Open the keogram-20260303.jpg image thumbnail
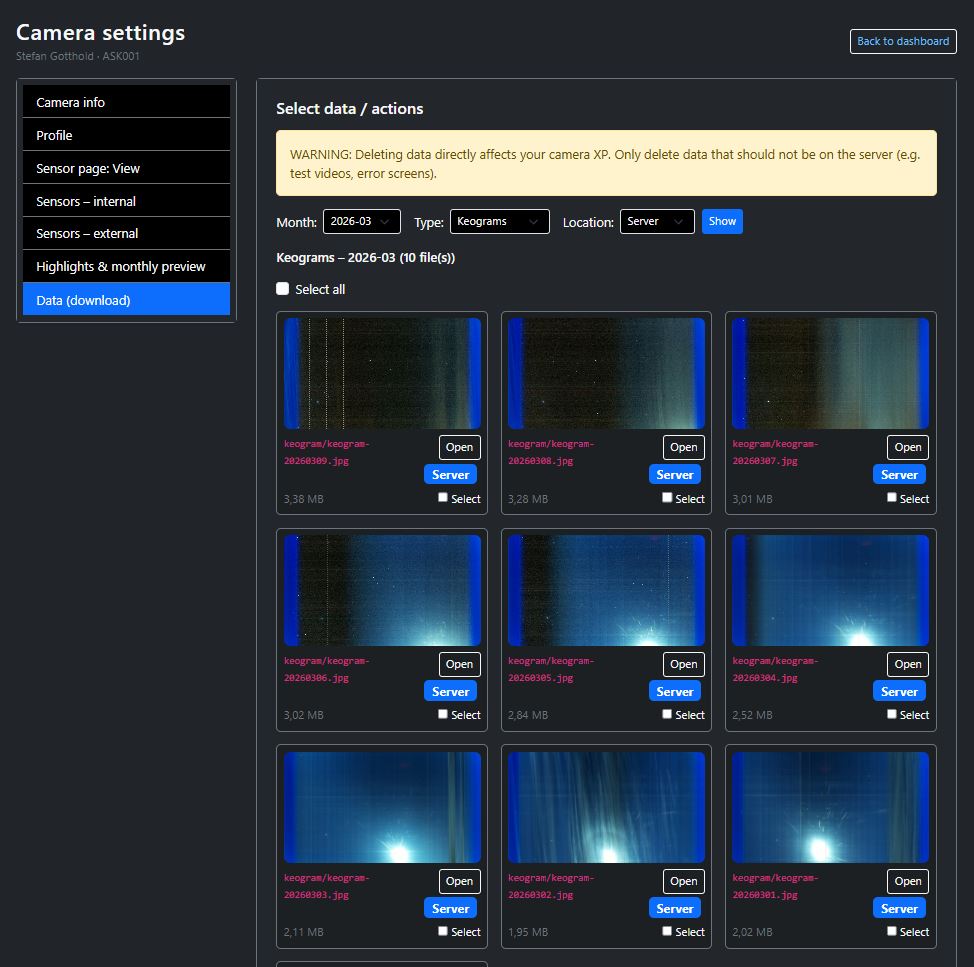Screen dimensions: 974x967 tap(381, 805)
